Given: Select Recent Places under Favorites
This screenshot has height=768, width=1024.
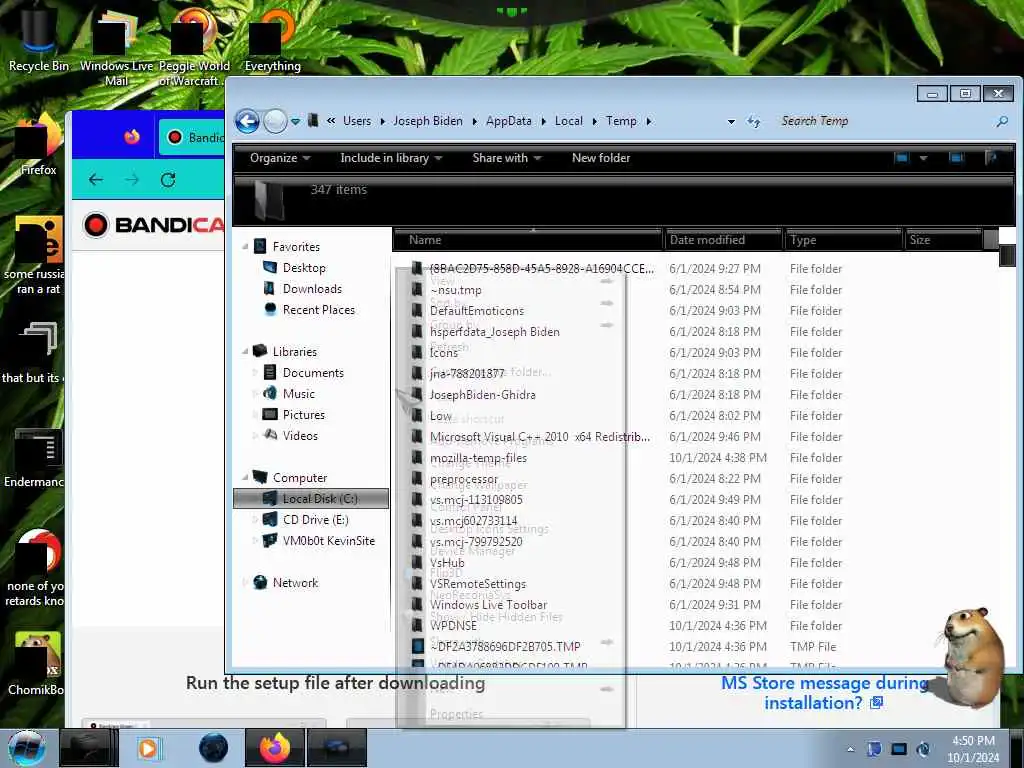Looking at the screenshot, I should tap(319, 310).
